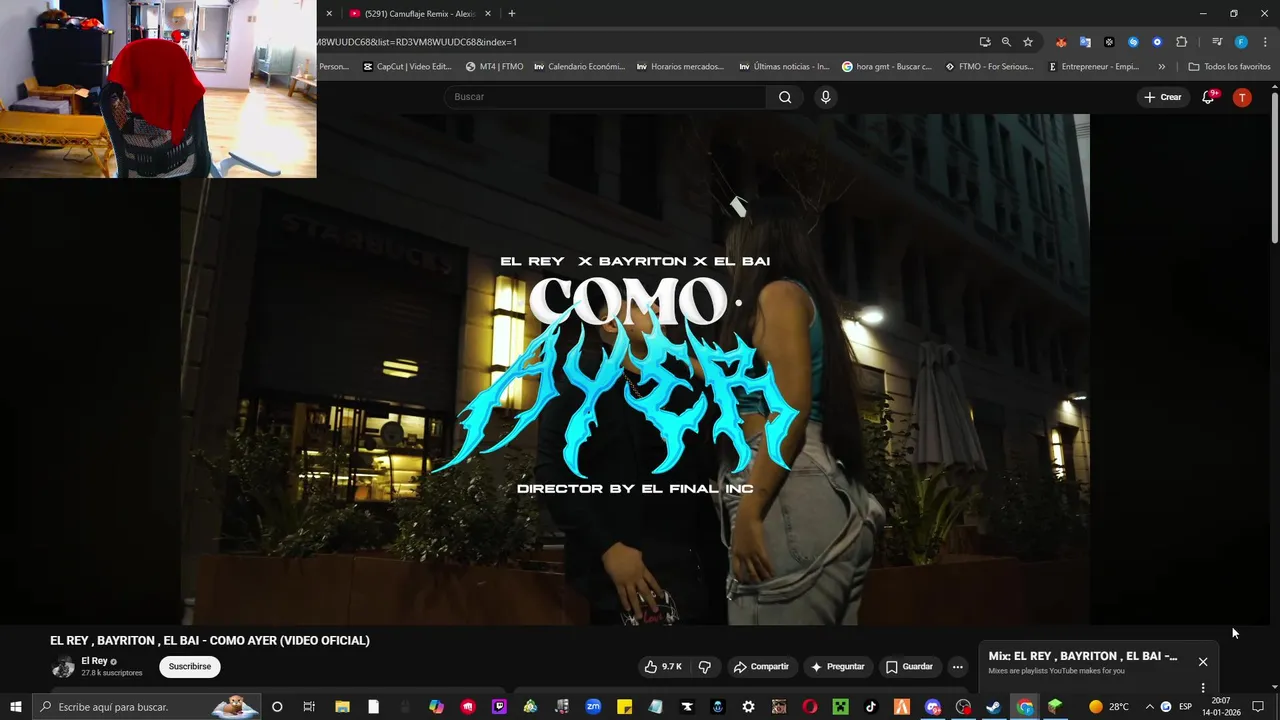Screen dimensions: 1280x720
Task: Open more actions three-dot menu below video
Action: [957, 666]
